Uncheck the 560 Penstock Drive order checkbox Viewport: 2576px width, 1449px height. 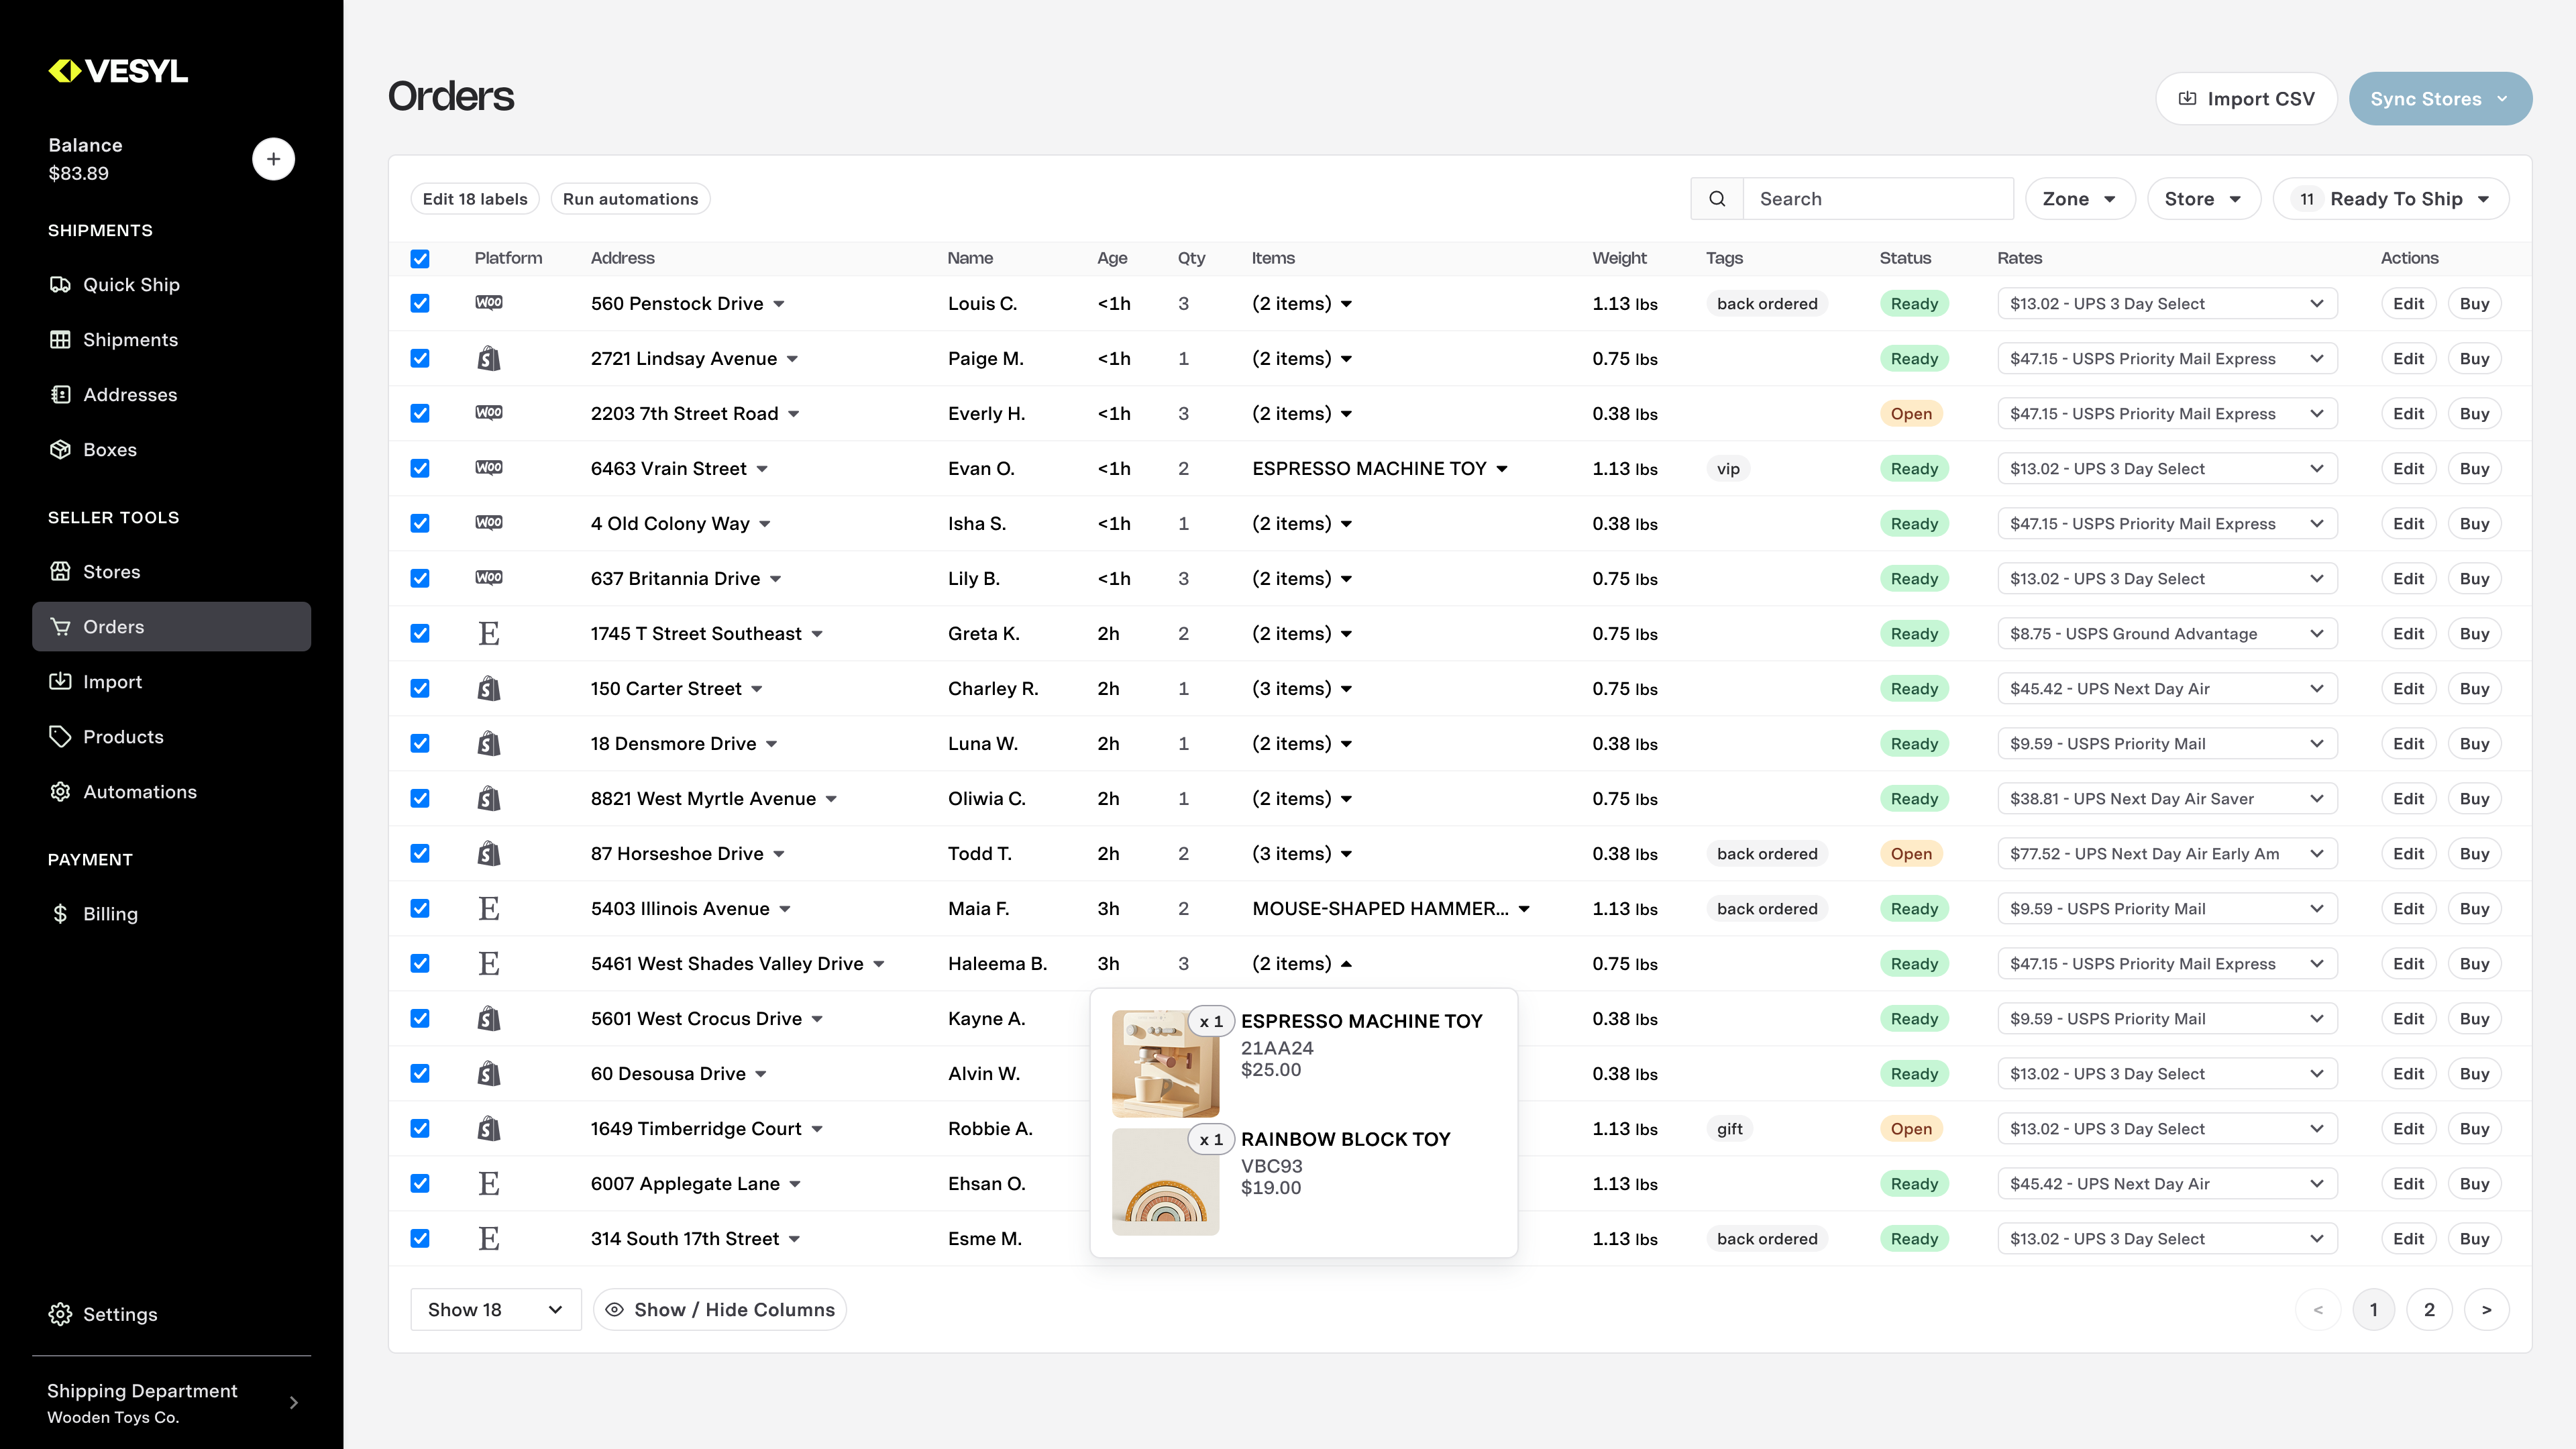[x=420, y=304]
